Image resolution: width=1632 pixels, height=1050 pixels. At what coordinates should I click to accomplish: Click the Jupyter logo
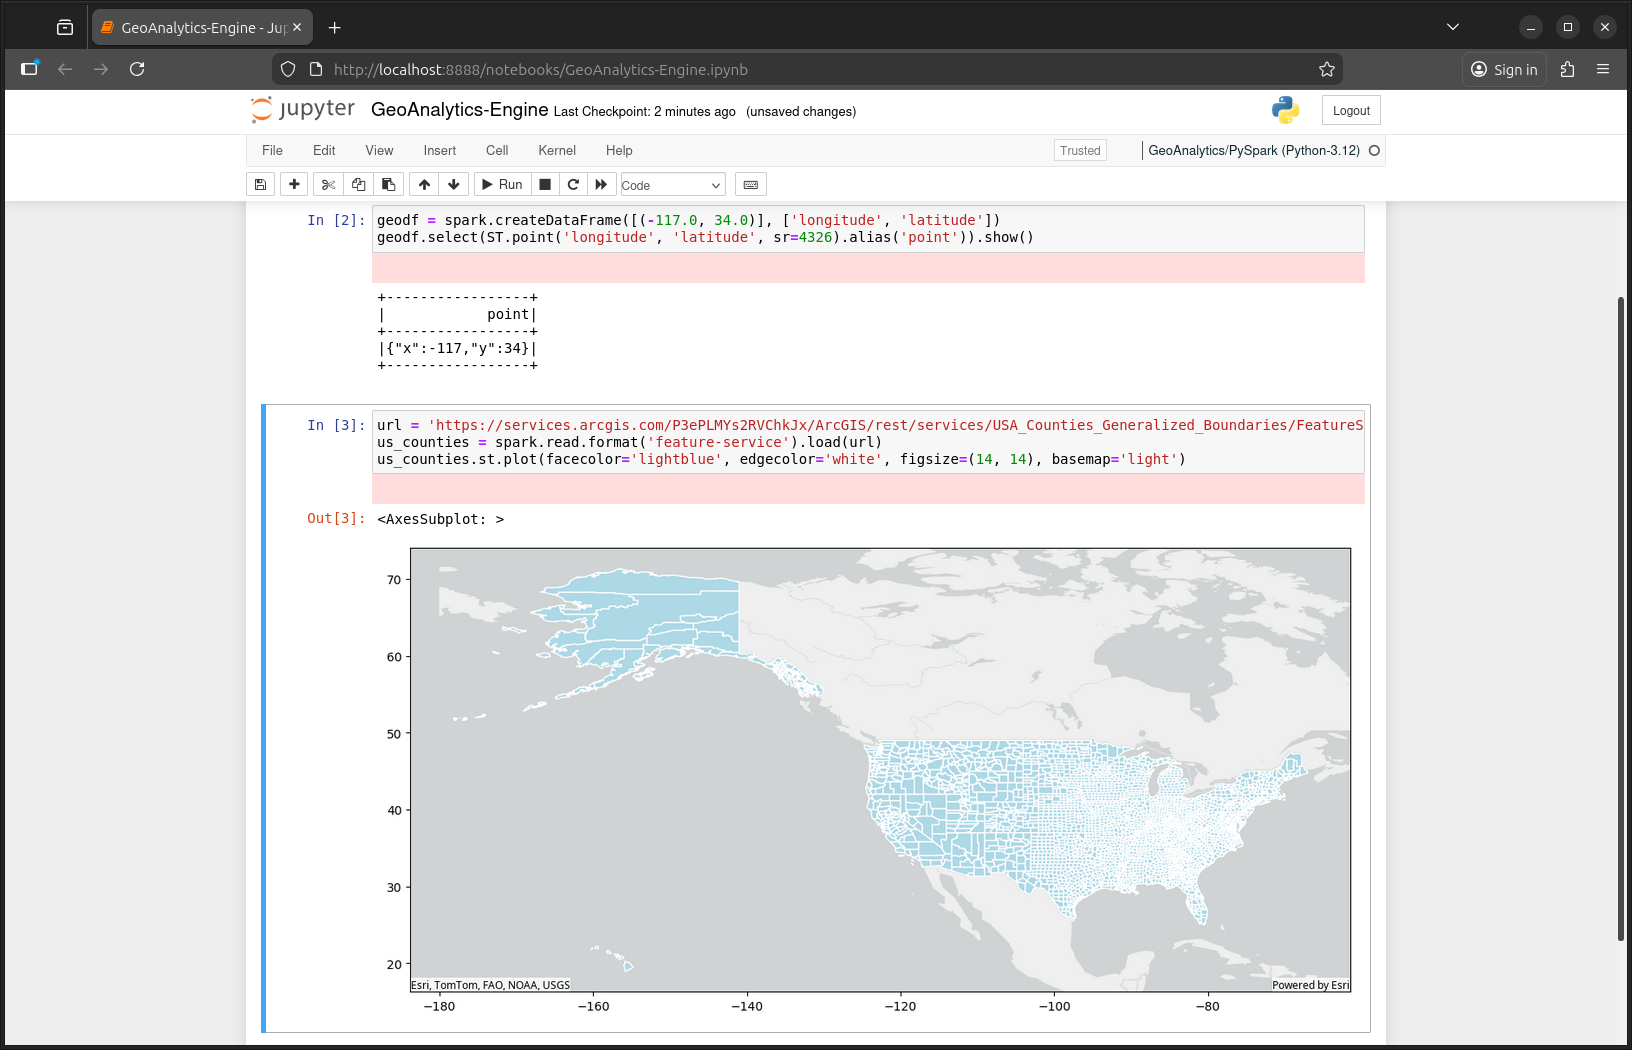tap(303, 109)
